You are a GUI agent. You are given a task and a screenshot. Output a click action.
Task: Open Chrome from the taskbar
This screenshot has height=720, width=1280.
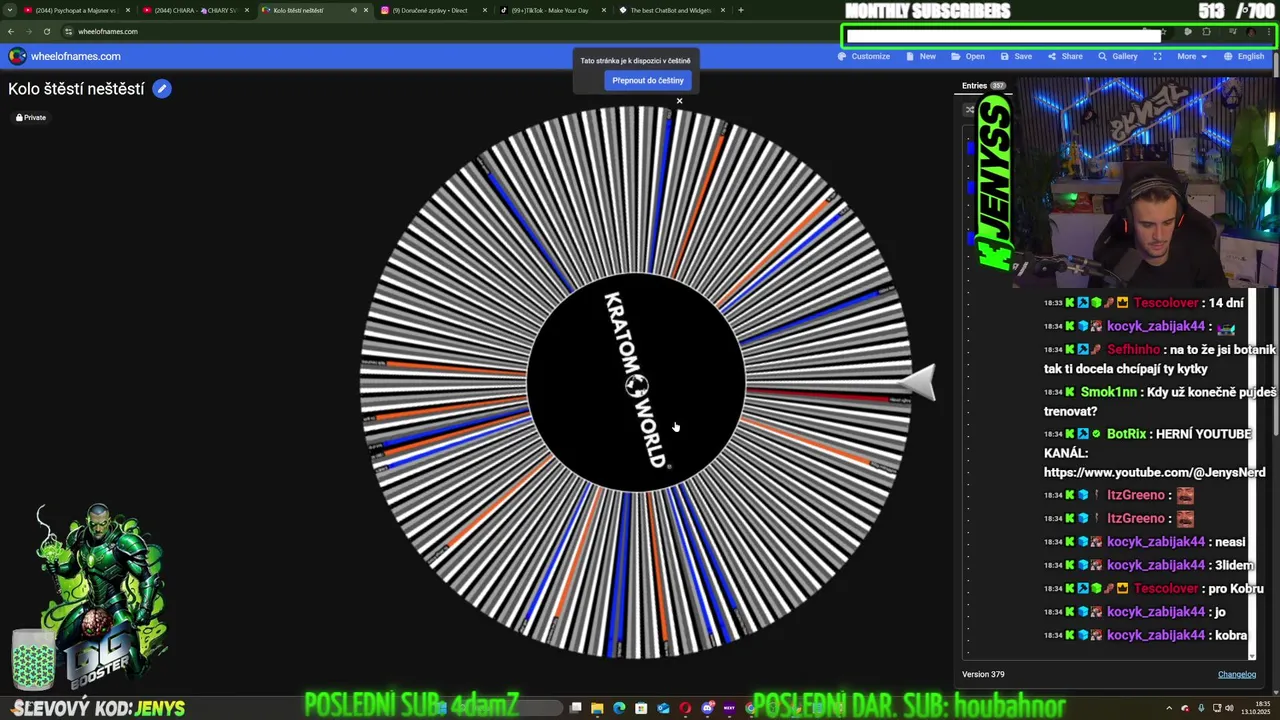751,708
